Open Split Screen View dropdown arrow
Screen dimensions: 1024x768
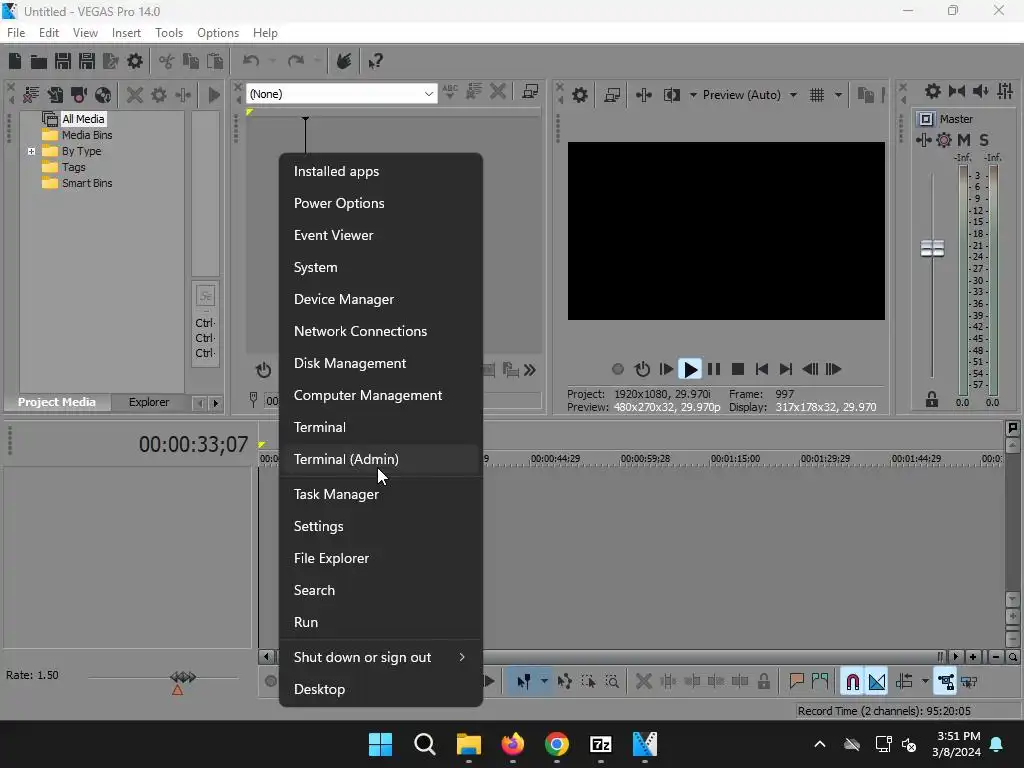[x=693, y=95]
